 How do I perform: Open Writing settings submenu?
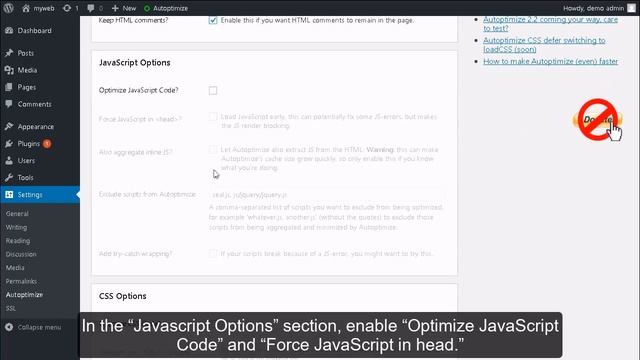click(x=16, y=227)
